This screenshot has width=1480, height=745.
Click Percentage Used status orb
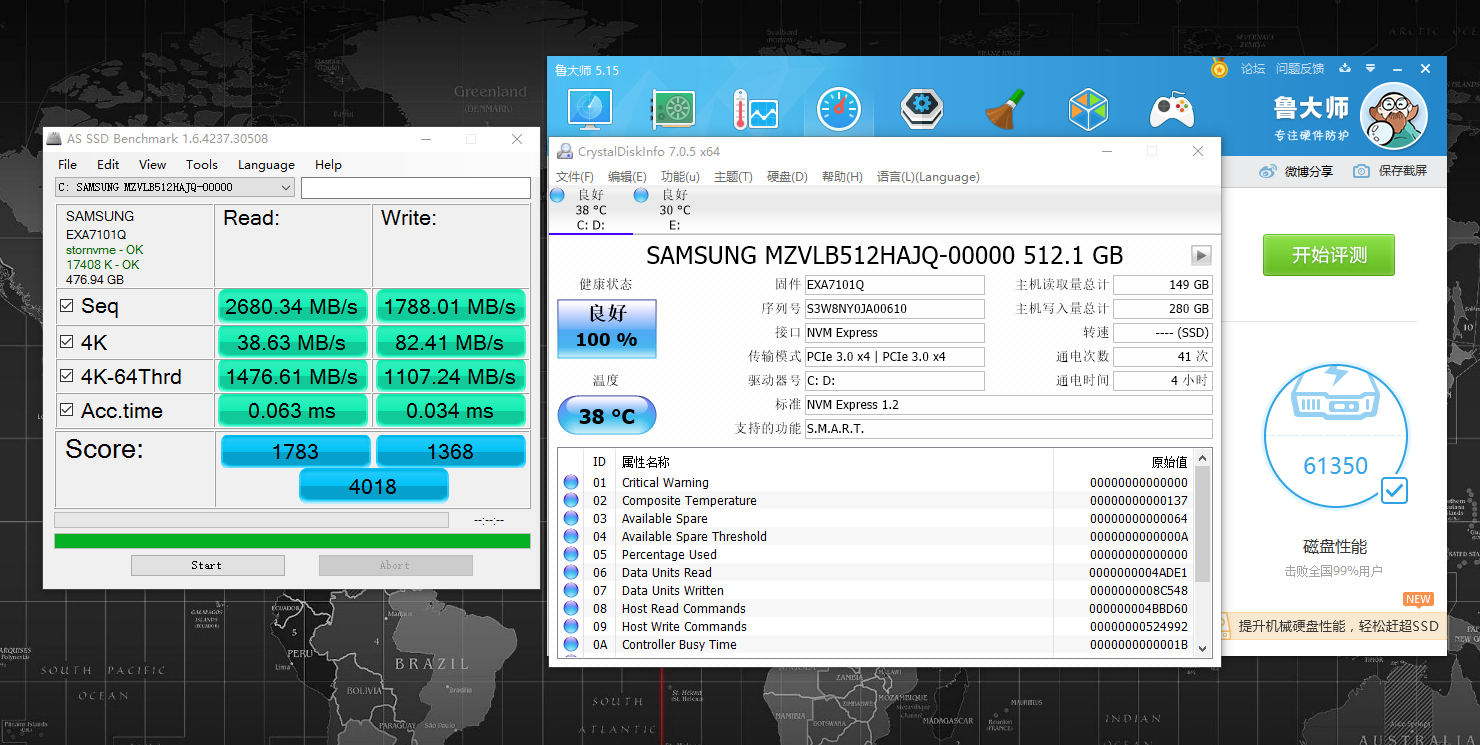(x=571, y=554)
